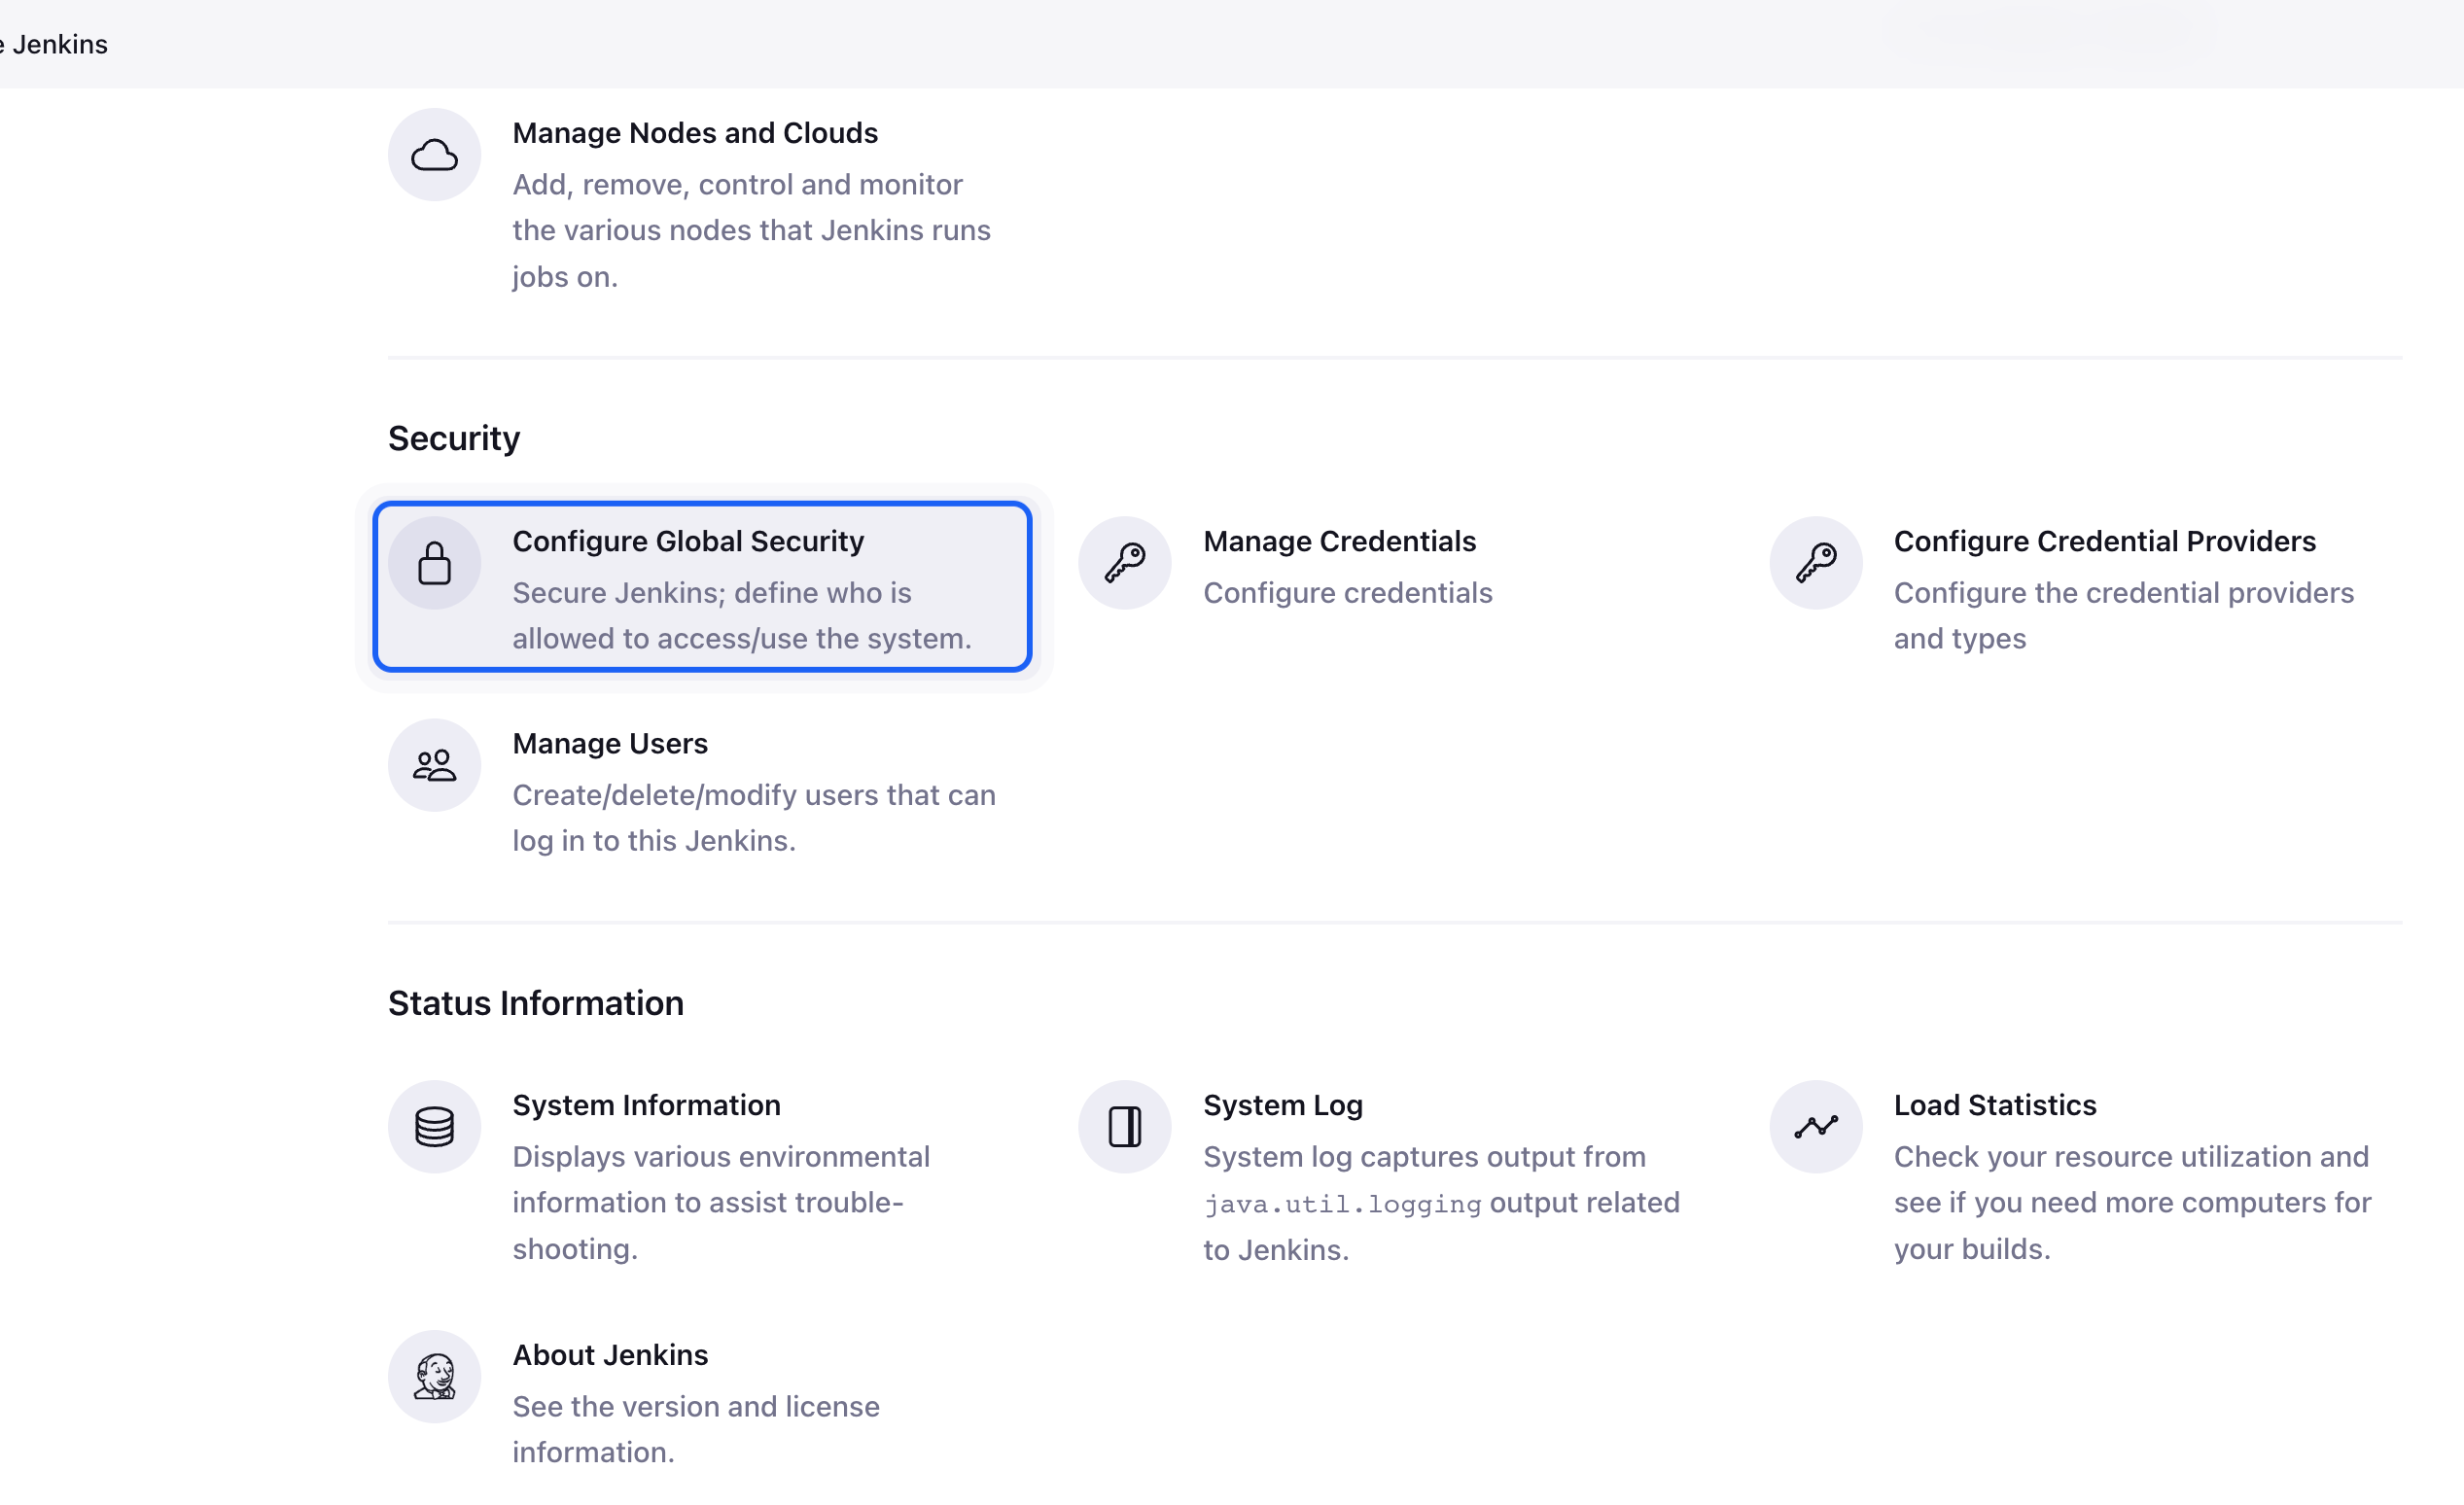Click 'Displays various environmental information' text

coord(721,1203)
